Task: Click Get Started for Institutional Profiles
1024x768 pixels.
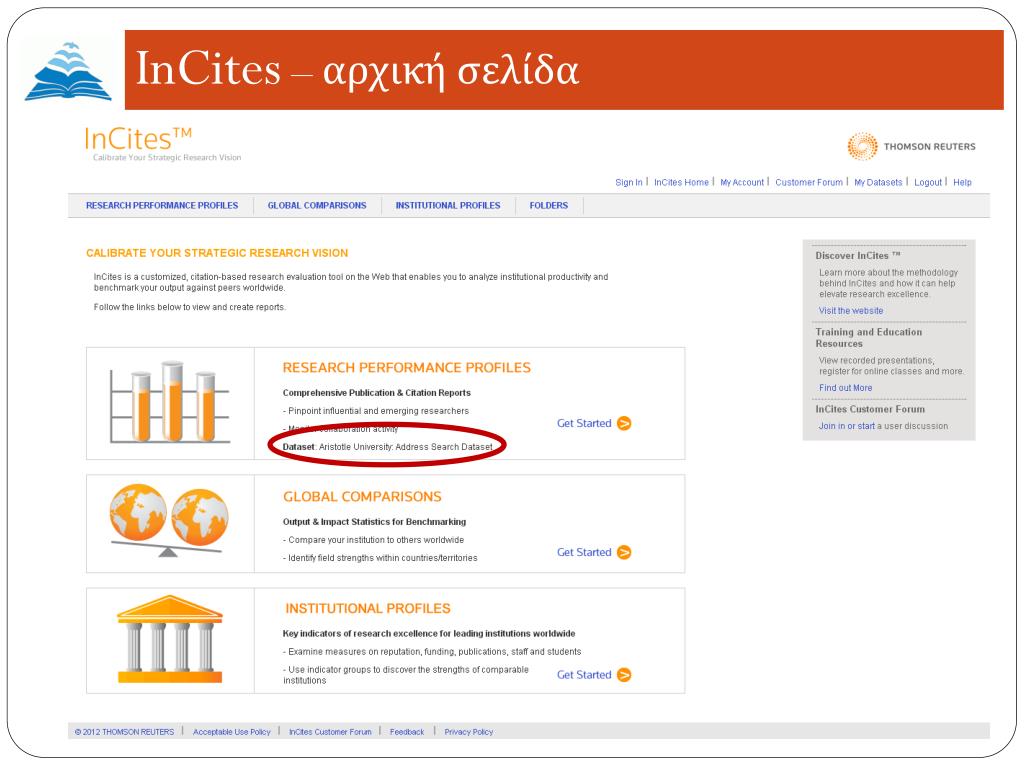Action: [x=584, y=675]
